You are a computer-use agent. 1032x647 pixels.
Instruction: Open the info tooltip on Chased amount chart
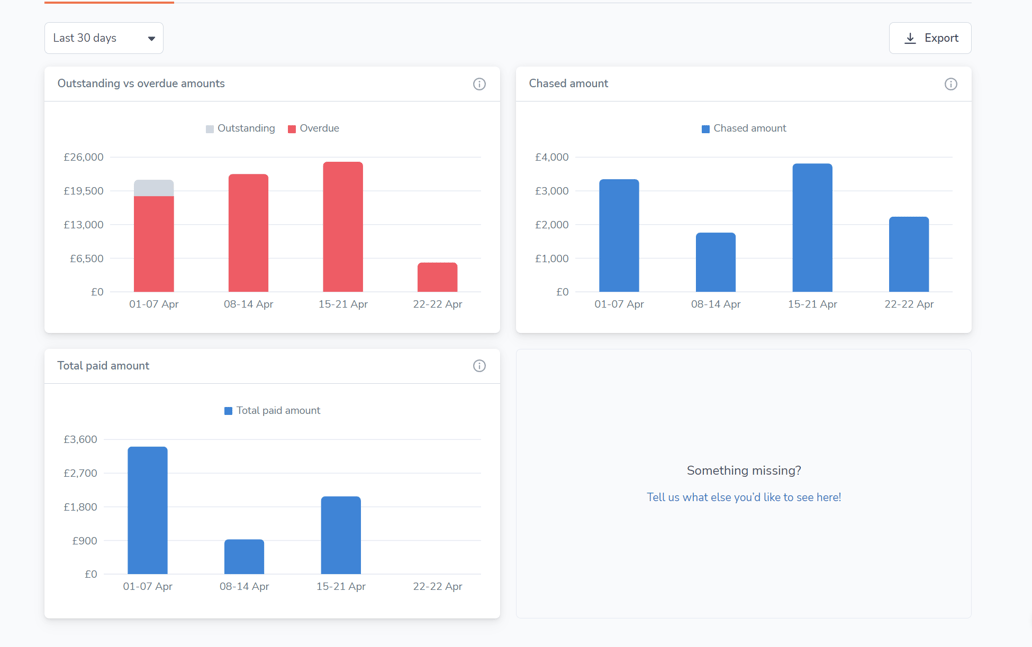(950, 84)
